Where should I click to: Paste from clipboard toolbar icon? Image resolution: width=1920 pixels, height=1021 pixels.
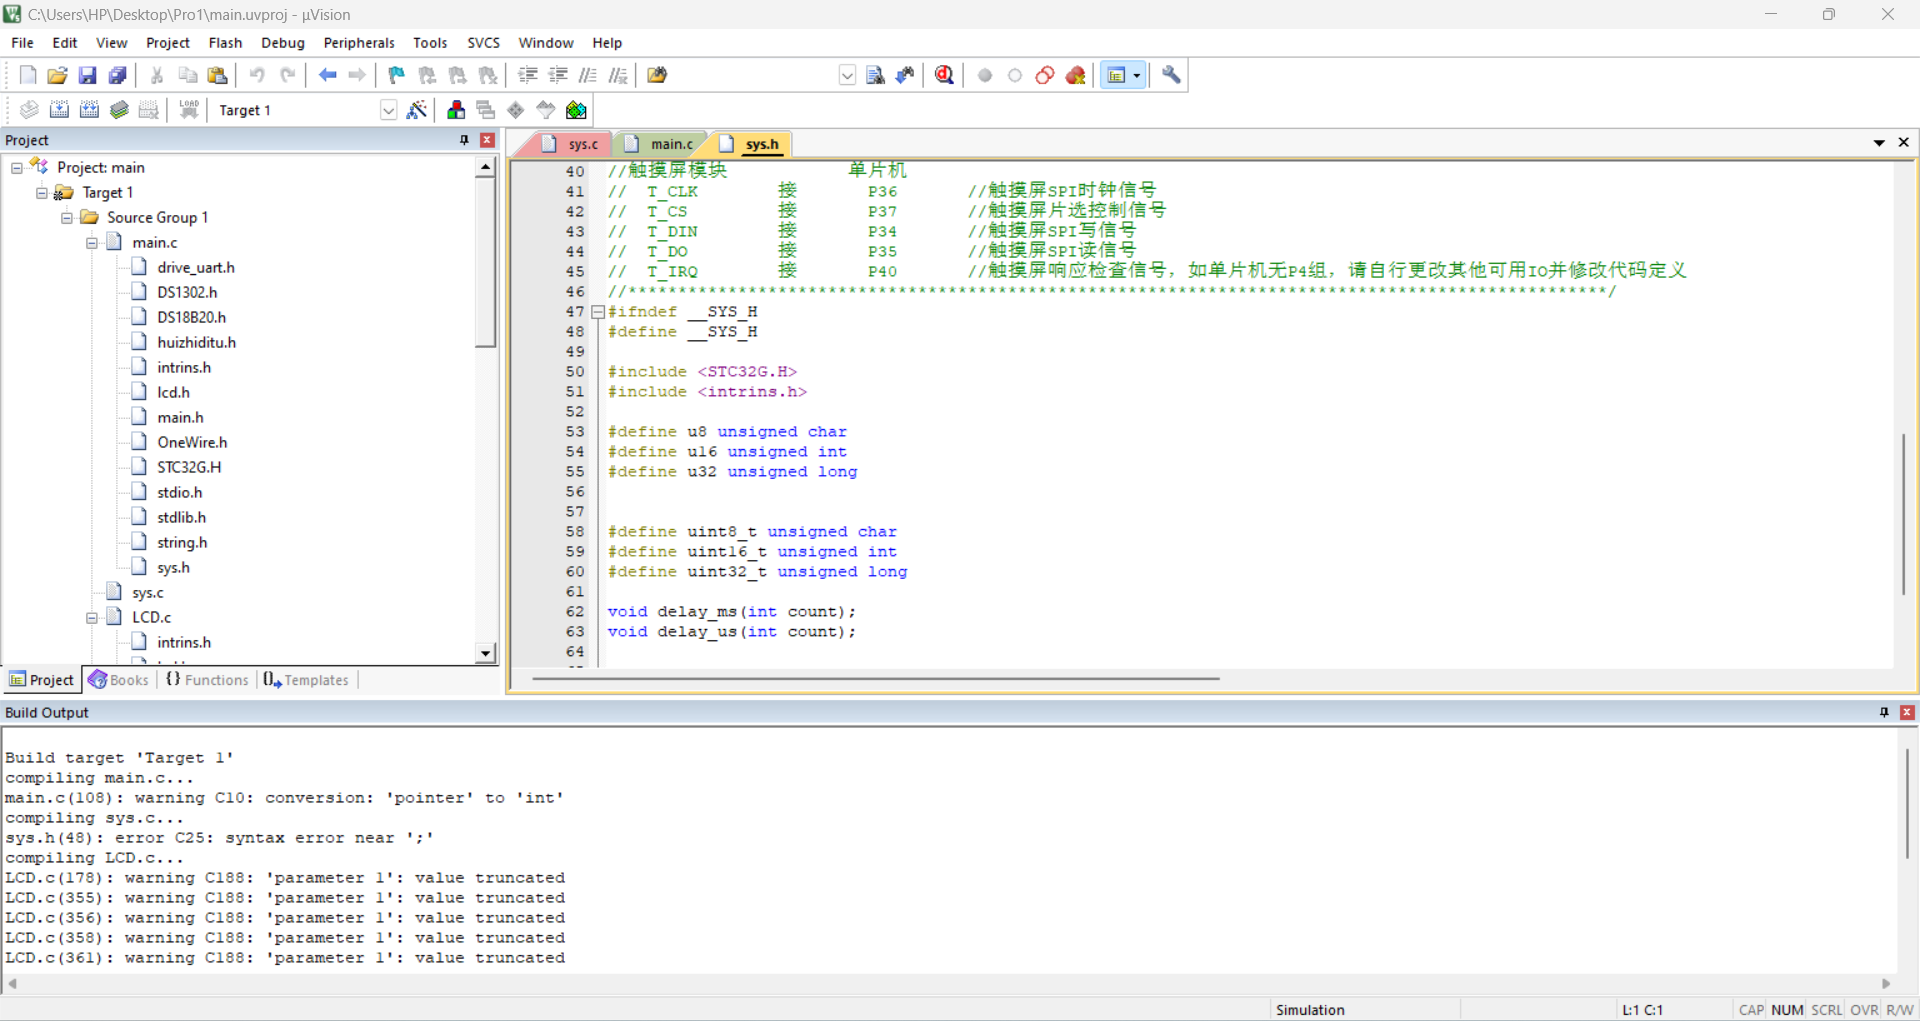pos(217,75)
